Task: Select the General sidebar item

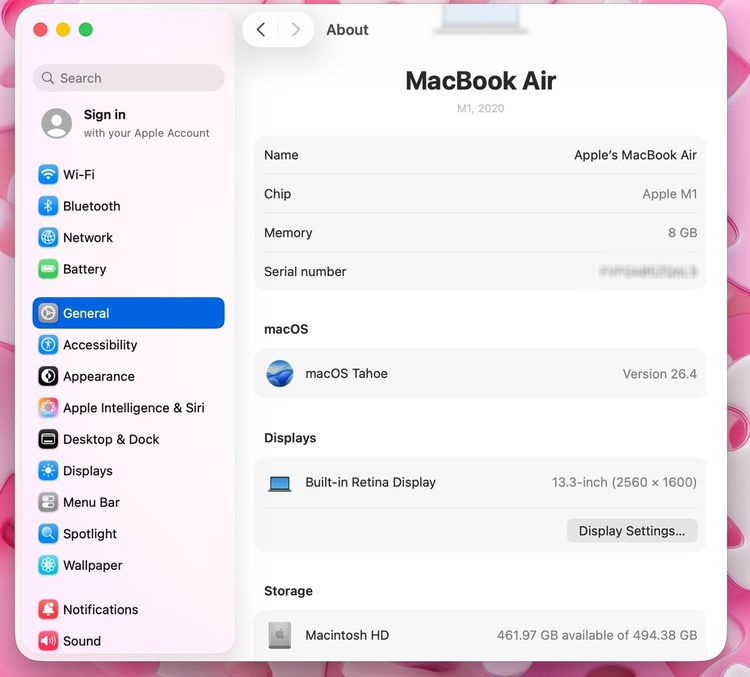Action: [x=128, y=313]
